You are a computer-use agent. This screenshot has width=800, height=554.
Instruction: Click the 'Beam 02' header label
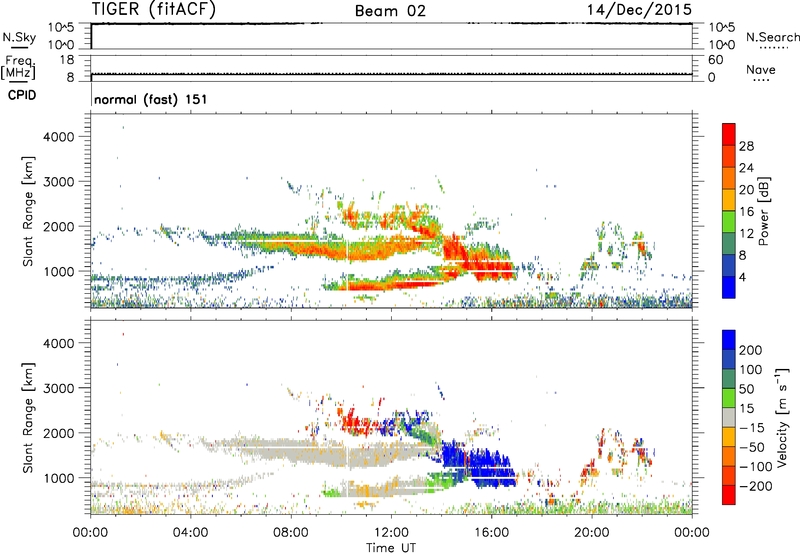point(390,11)
